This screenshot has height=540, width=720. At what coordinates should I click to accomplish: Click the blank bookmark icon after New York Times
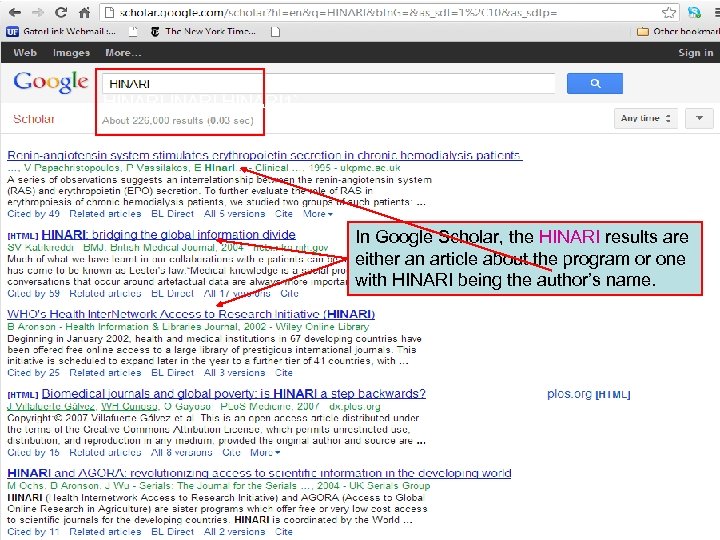tap(275, 31)
